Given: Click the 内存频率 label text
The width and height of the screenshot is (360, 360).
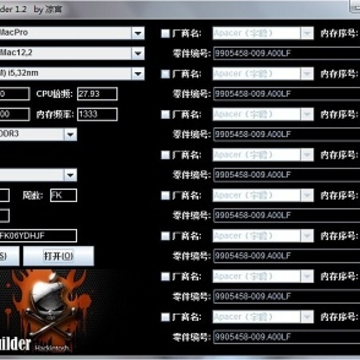Looking at the screenshot, I should 54,115.
